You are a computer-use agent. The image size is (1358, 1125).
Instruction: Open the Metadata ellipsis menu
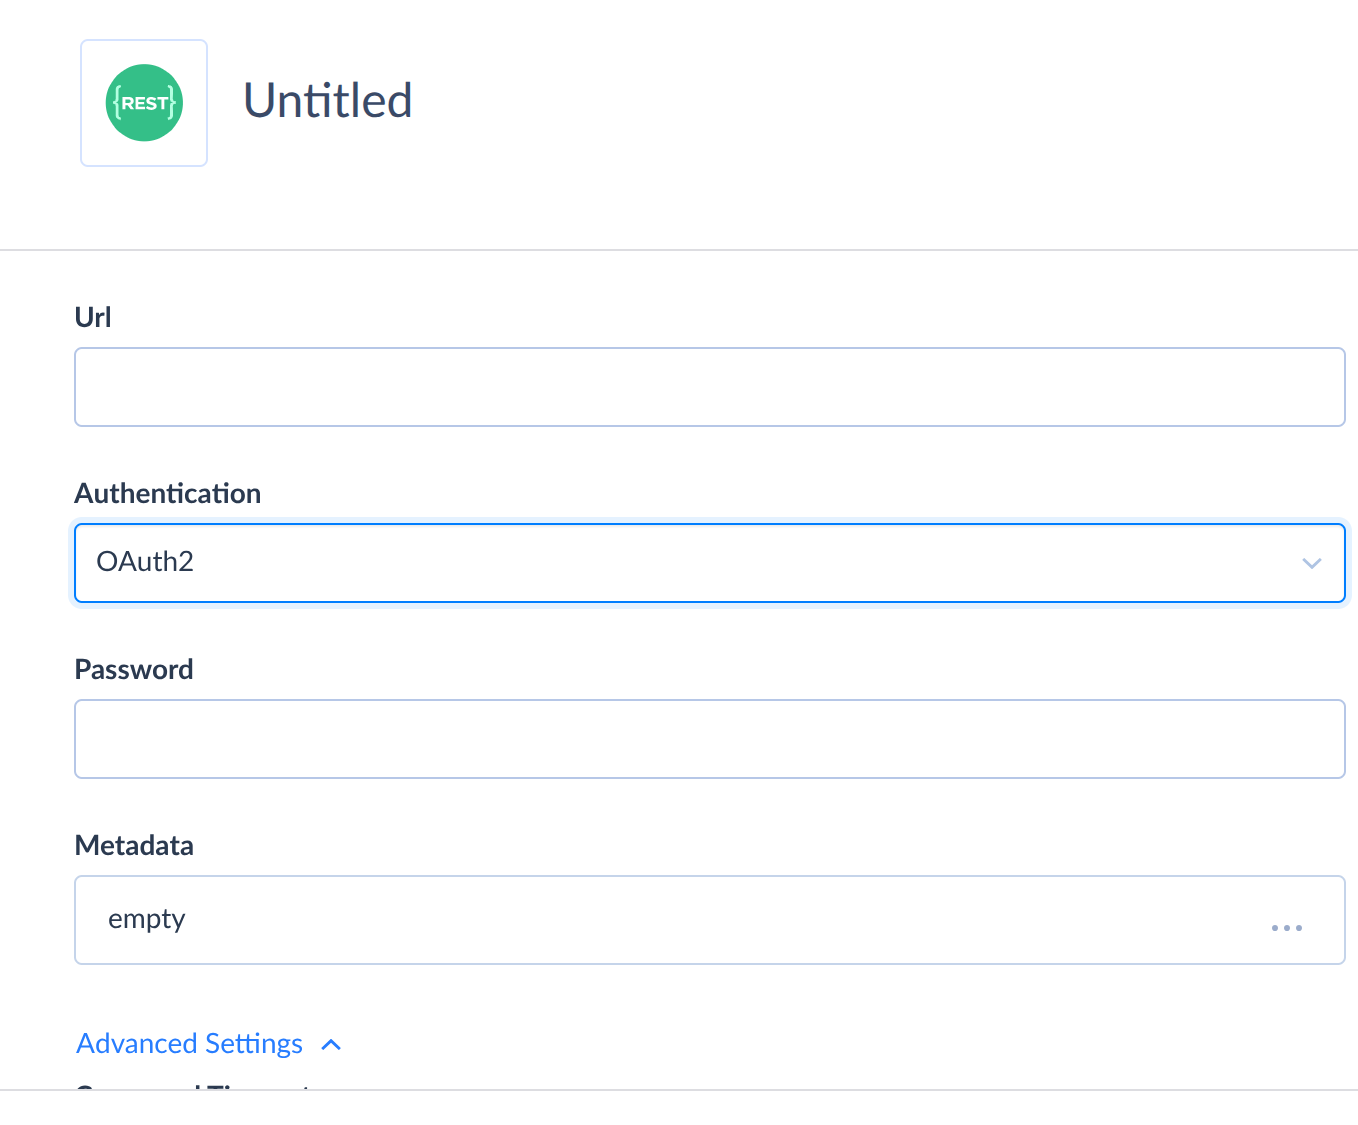click(x=1286, y=928)
